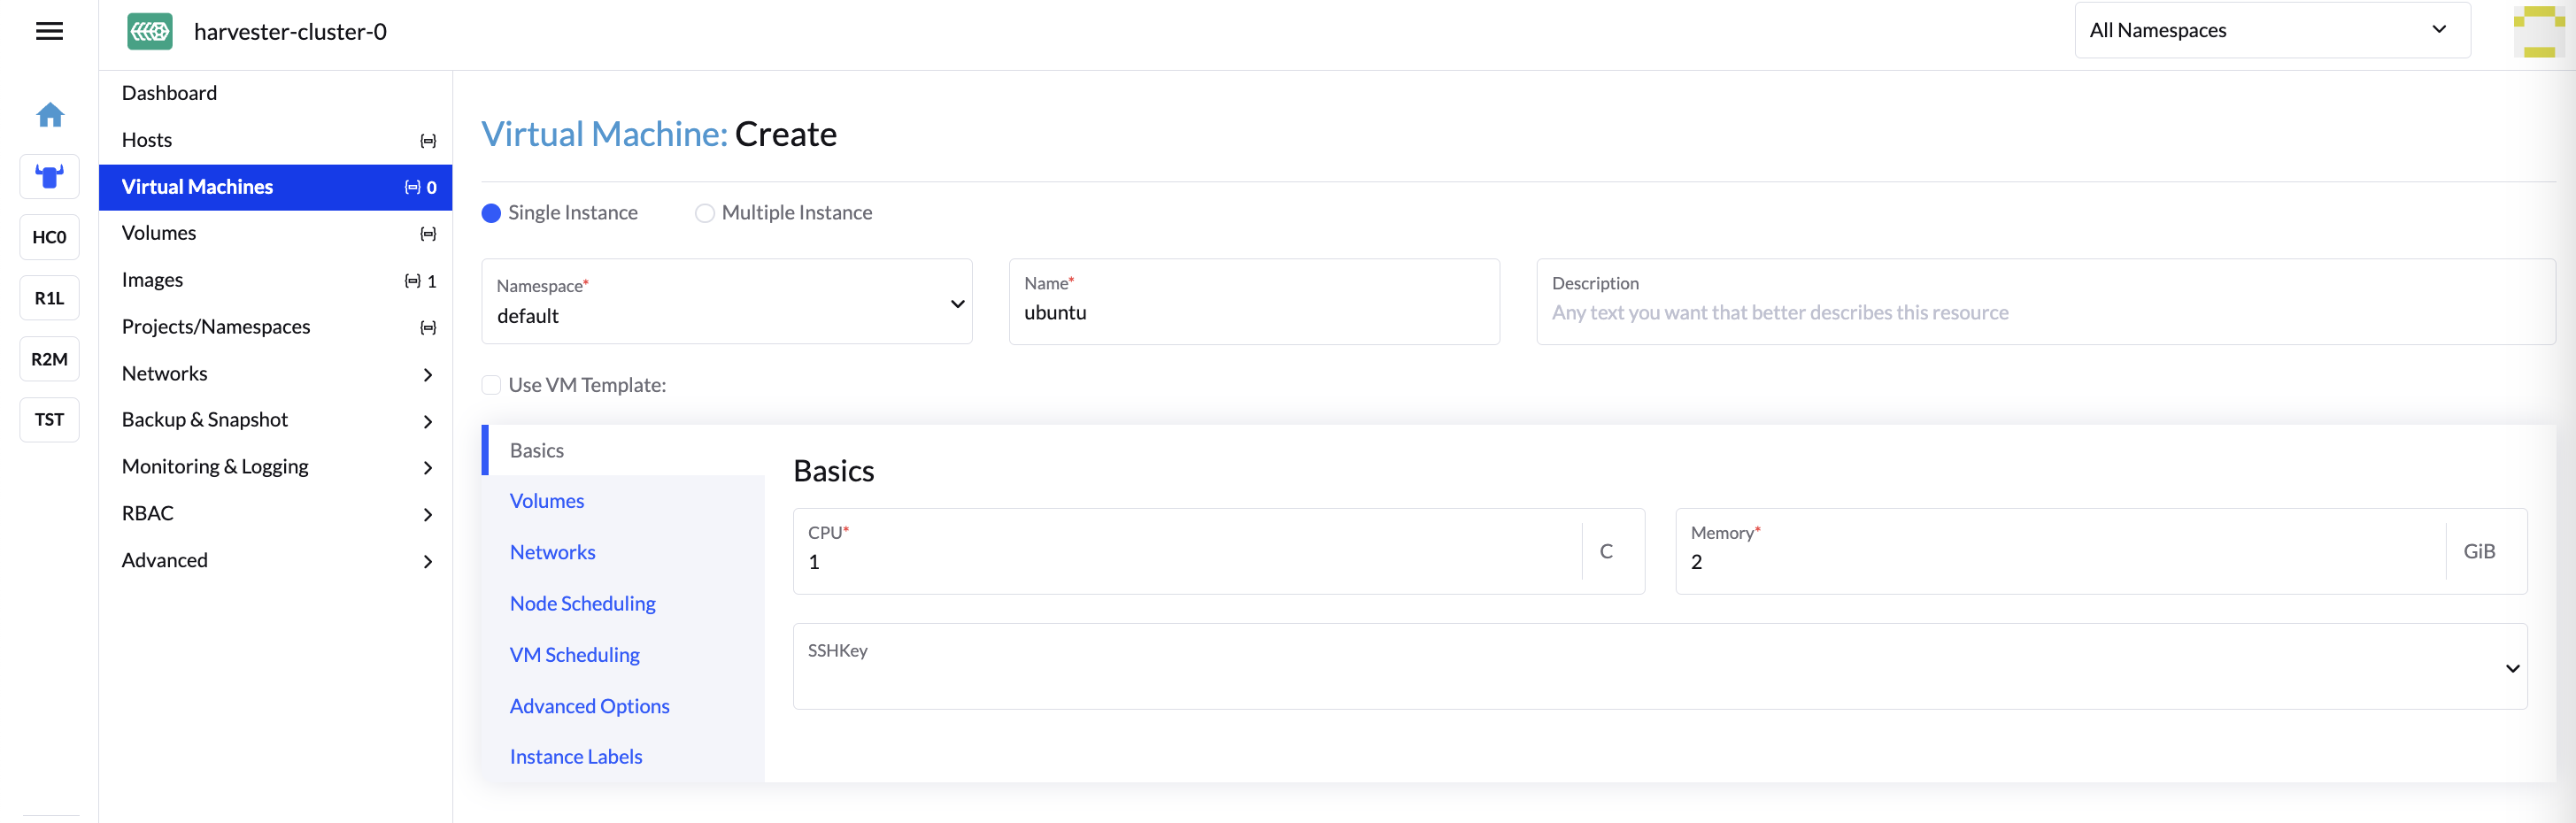Open the hamburger navigation menu
Viewport: 2576px width, 823px height.
click(x=49, y=32)
